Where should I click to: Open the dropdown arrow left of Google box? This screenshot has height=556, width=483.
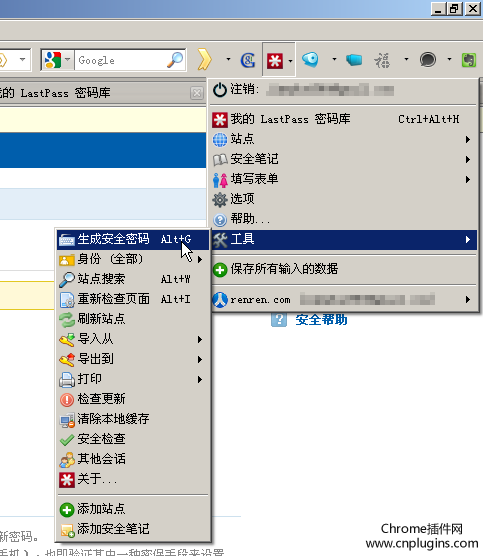coord(22,59)
